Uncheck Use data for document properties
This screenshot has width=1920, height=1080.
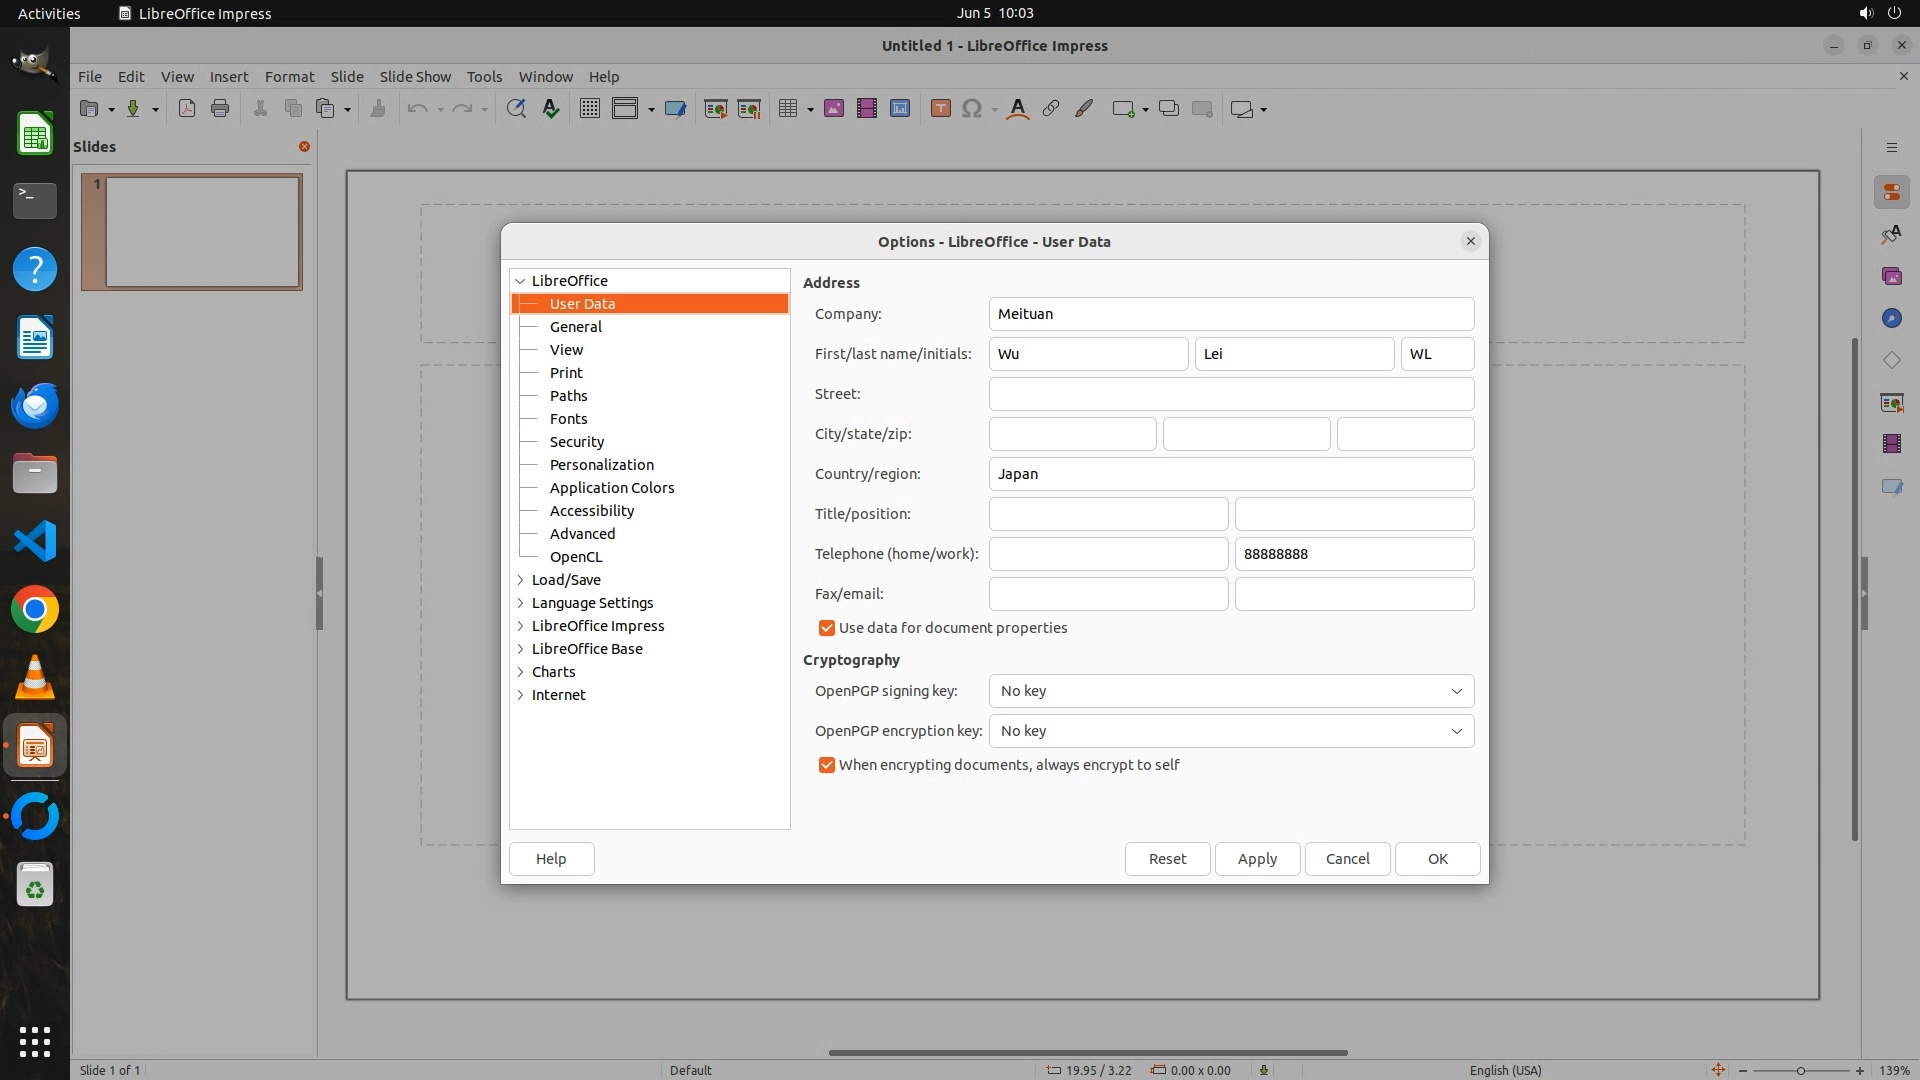(827, 628)
